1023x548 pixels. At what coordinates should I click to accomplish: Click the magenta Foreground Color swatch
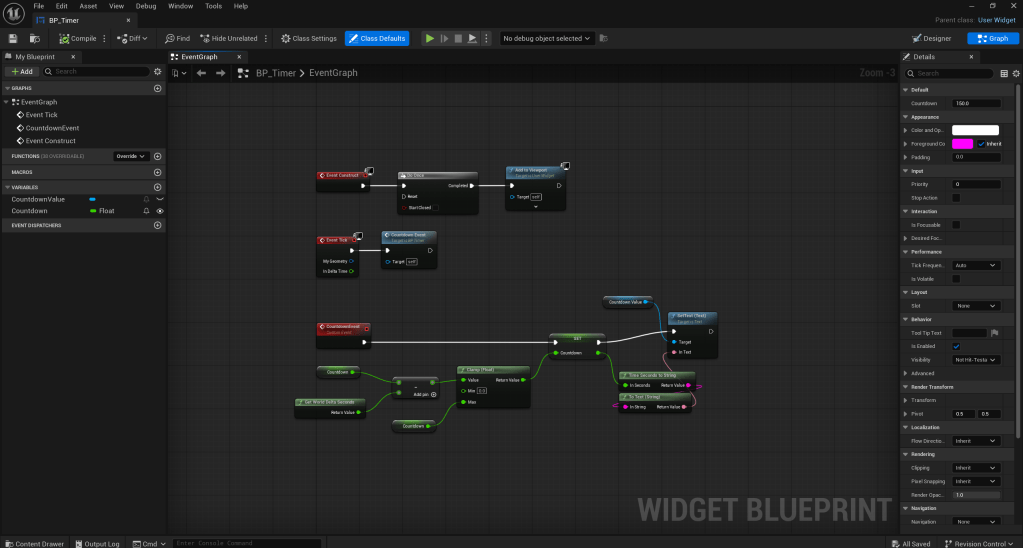(962, 144)
